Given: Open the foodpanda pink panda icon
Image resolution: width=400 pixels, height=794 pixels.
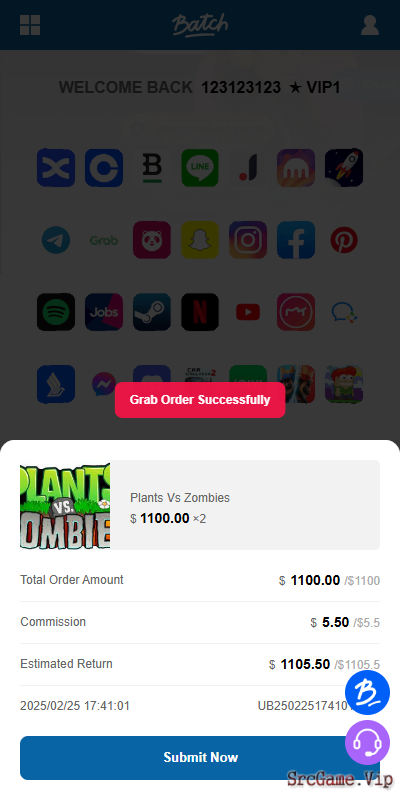Looking at the screenshot, I should pos(152,240).
